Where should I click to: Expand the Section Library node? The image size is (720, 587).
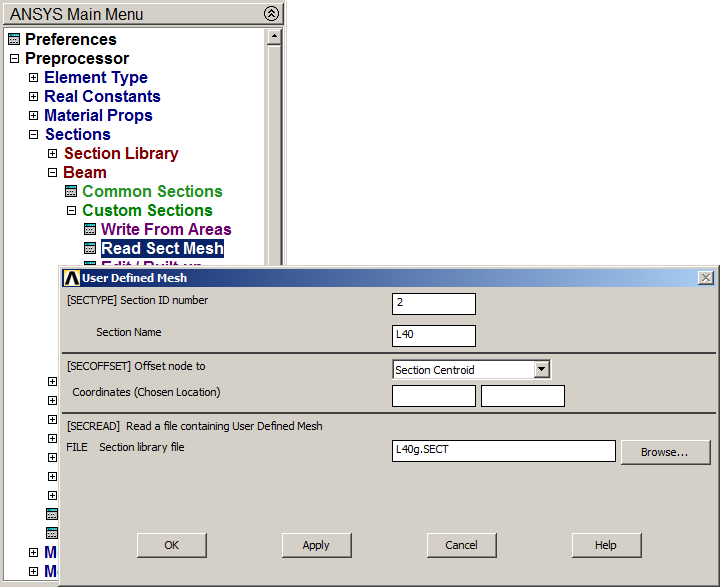(x=52, y=154)
